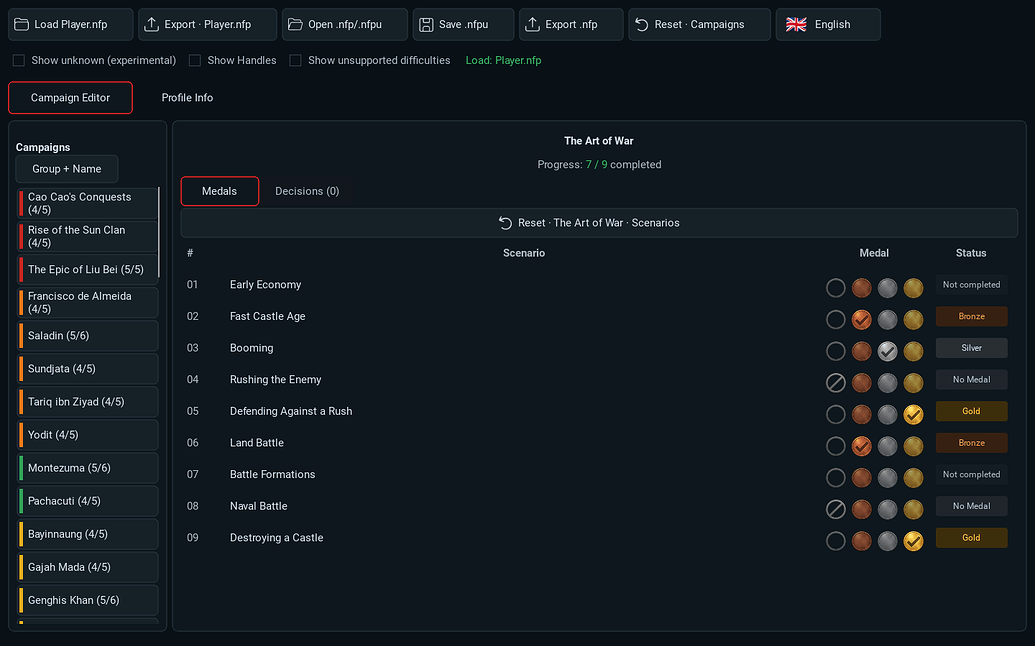
Task: Set silver medal for Fast Castle Age
Action: pyautogui.click(x=887, y=319)
